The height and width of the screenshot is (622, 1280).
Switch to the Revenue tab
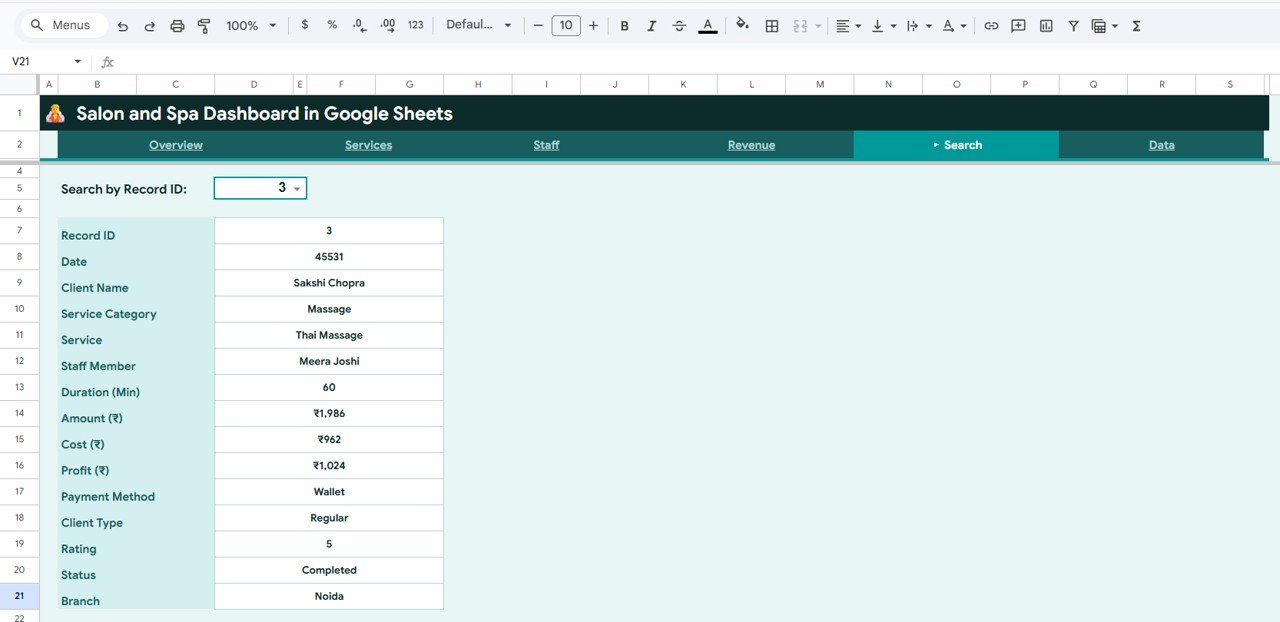click(x=751, y=144)
